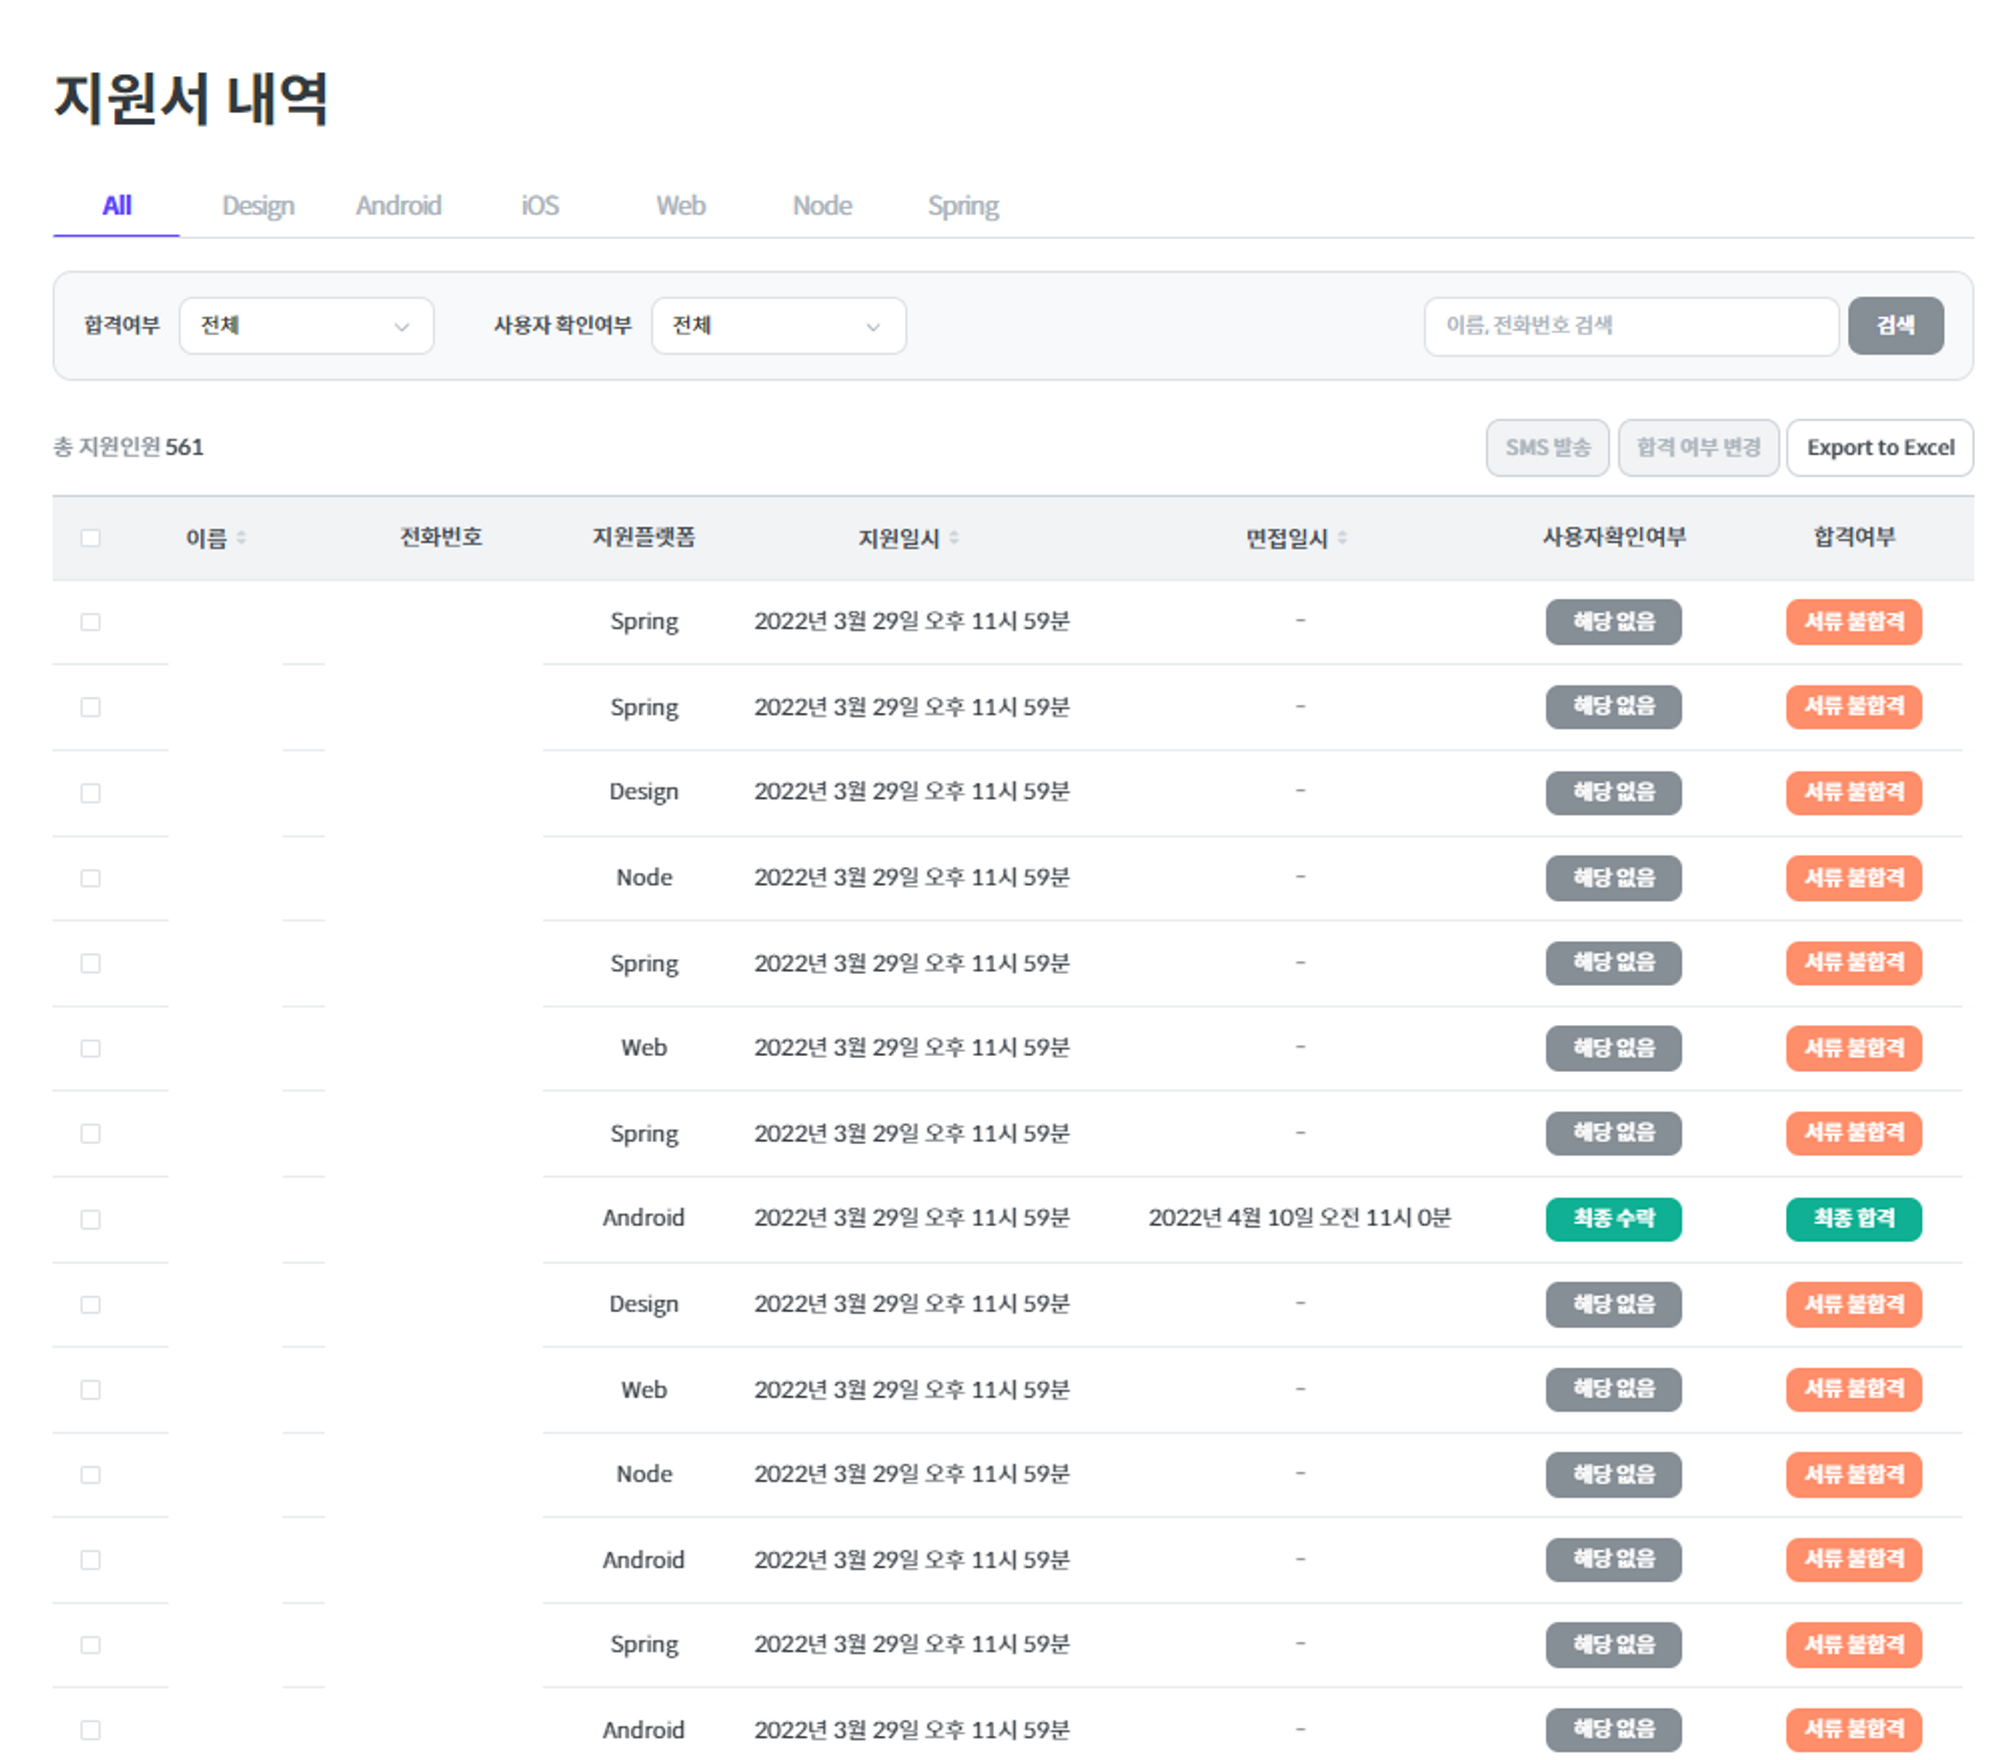Click the 합격 여부 변경 button

pyautogui.click(x=1697, y=448)
